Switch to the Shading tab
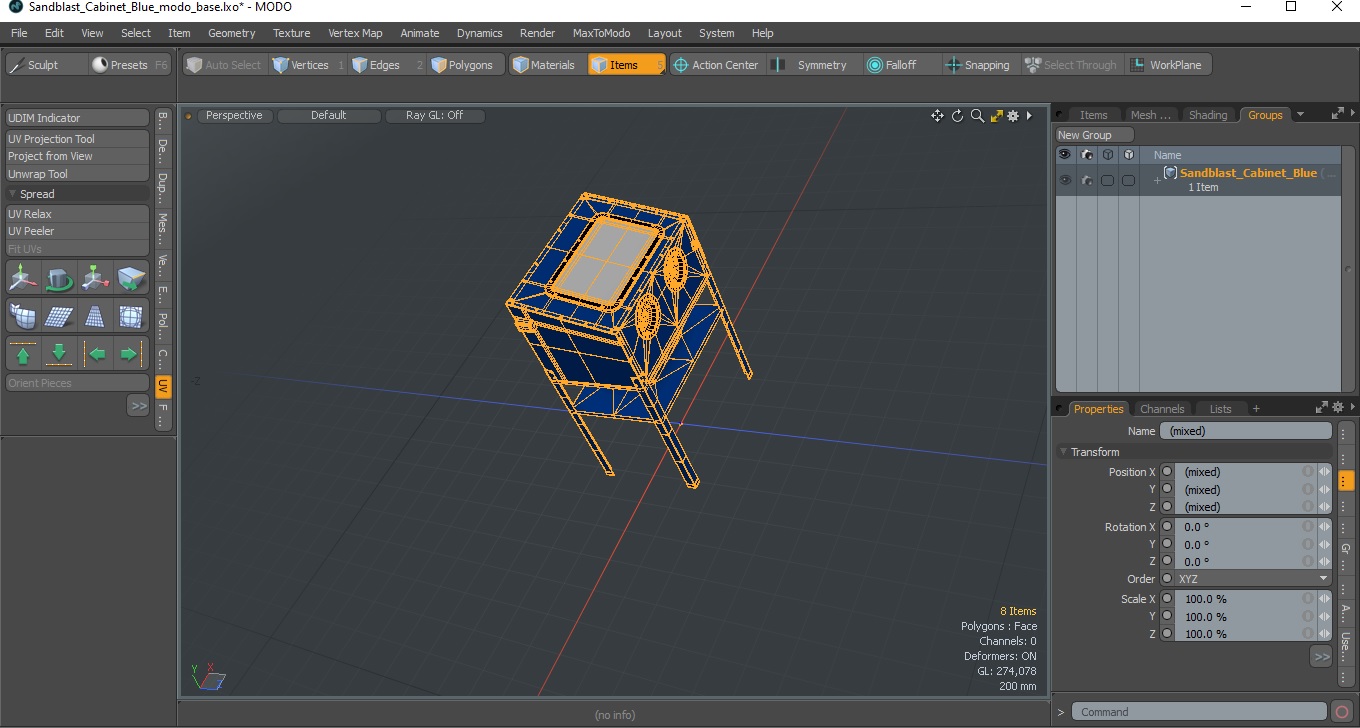Viewport: 1360px width, 728px height. (1207, 115)
